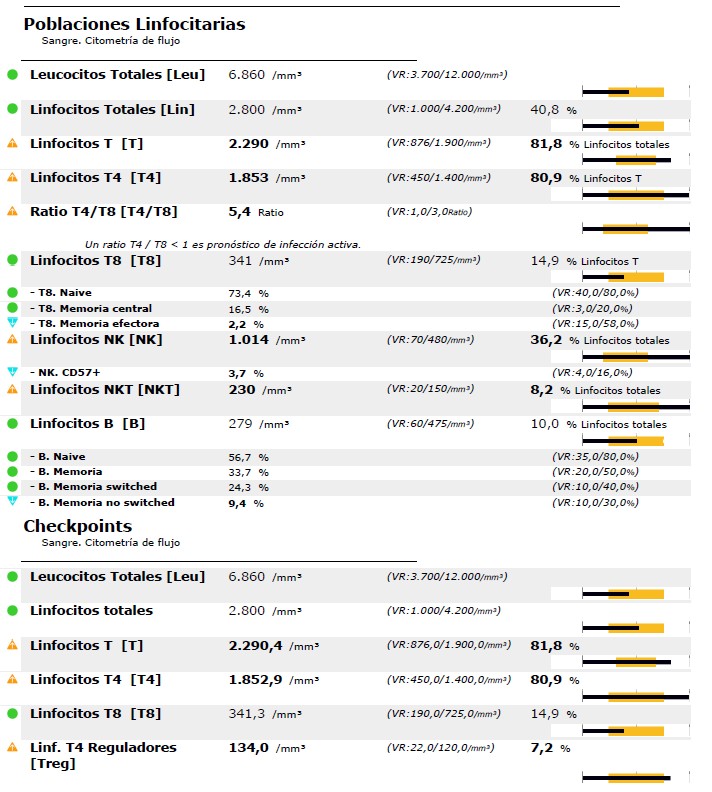Click the warning triangle next to Ratio T4/T8
Image resolution: width=712 pixels, height=792 pixels.
12,211
